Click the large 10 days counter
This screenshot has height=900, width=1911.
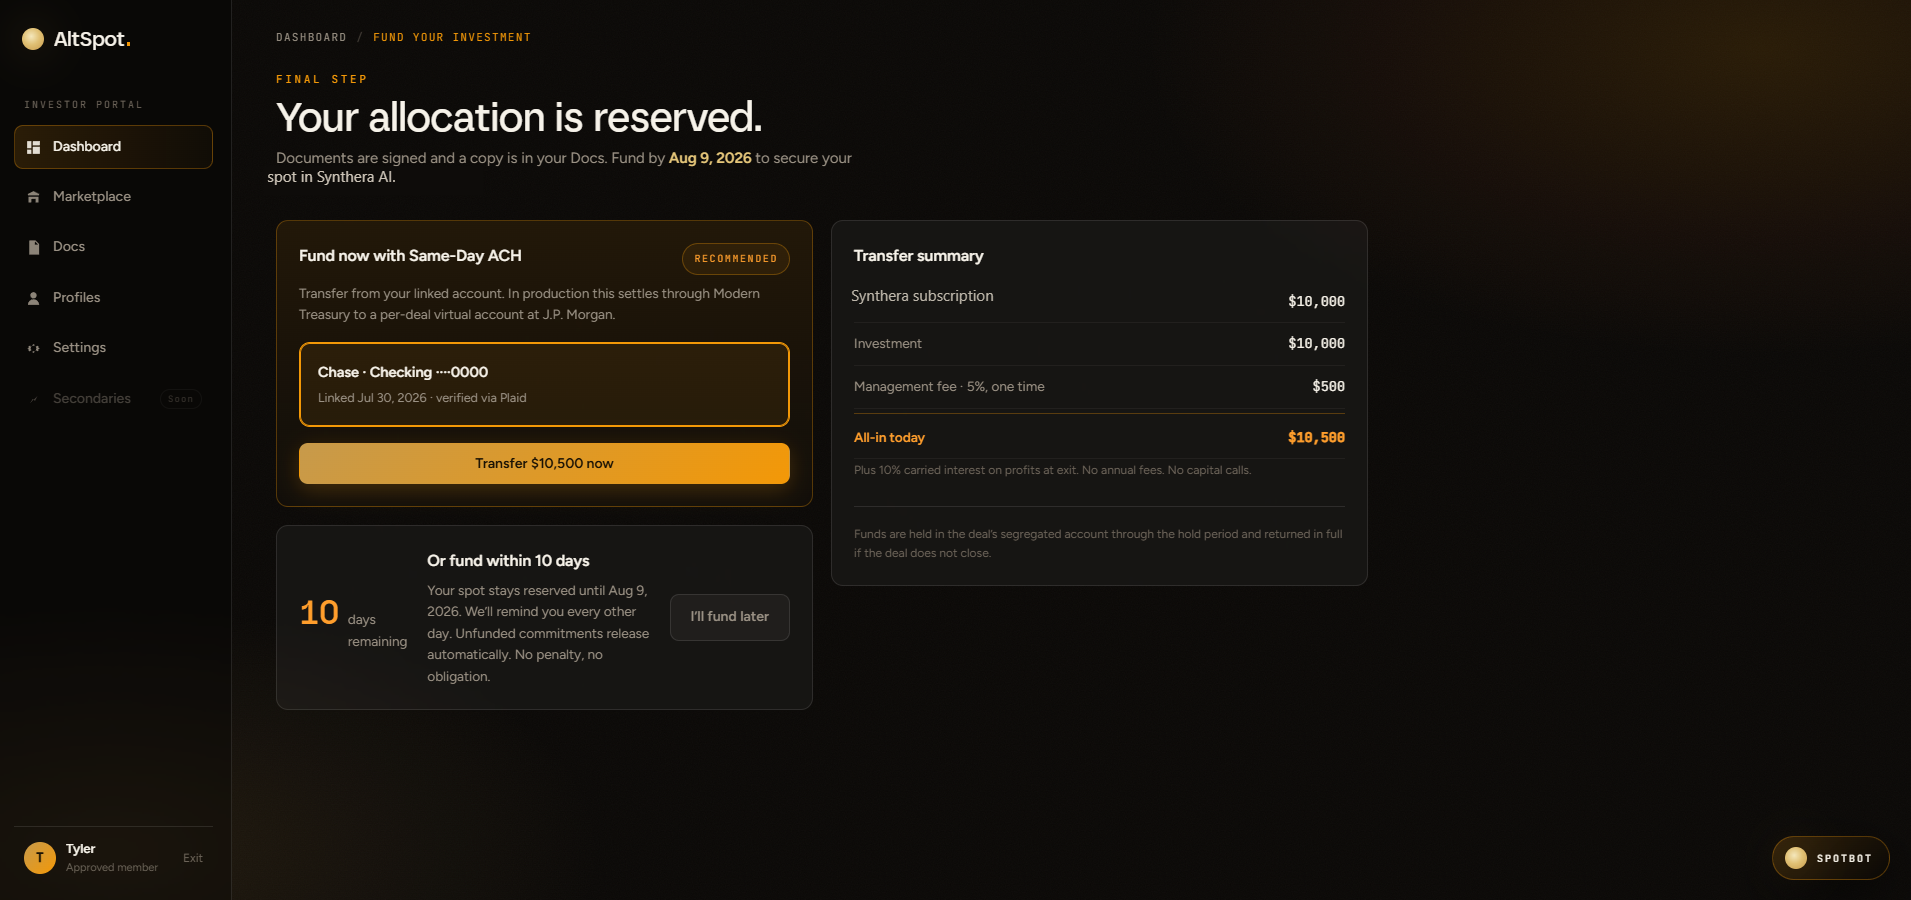pos(319,612)
